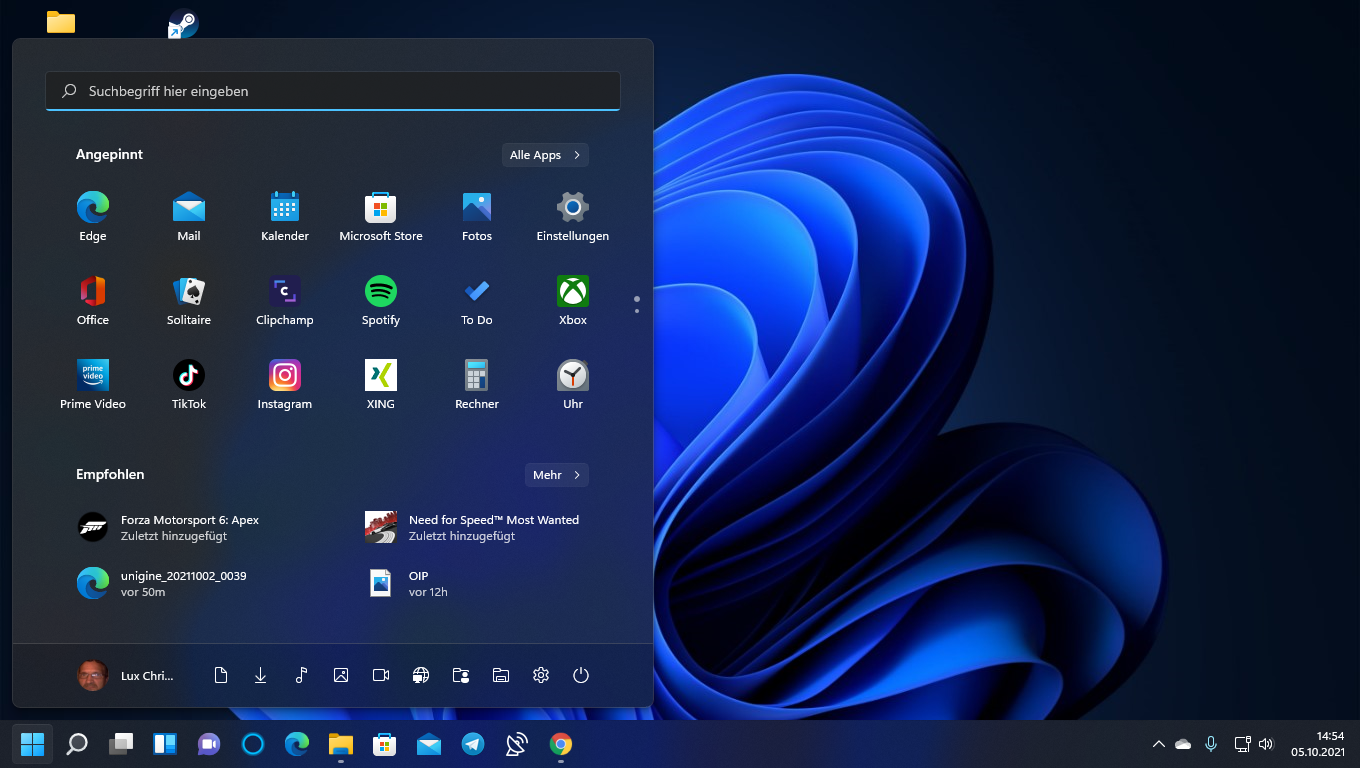Screen dimensions: 1360x768
Task: Launch the Xbox app
Action: [573, 301]
